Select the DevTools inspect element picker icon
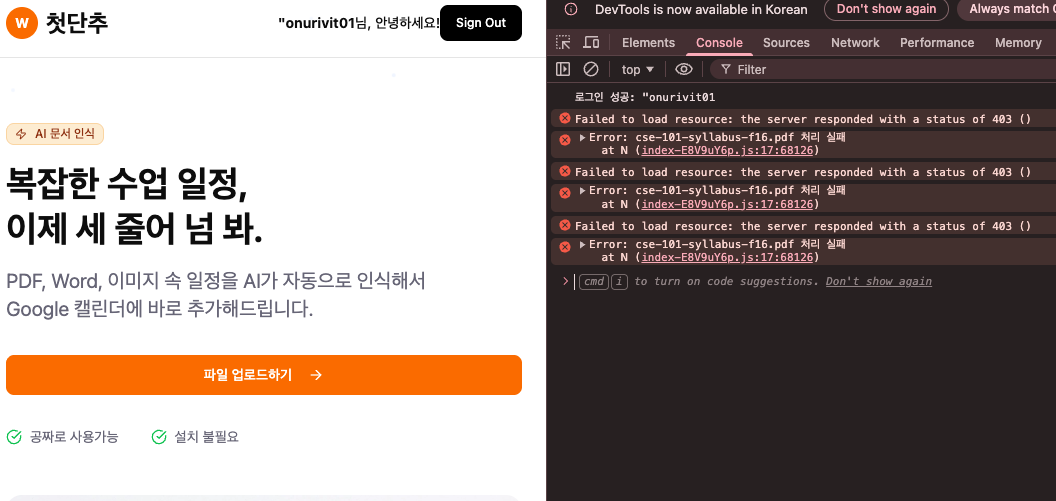1056x501 pixels. pyautogui.click(x=563, y=42)
